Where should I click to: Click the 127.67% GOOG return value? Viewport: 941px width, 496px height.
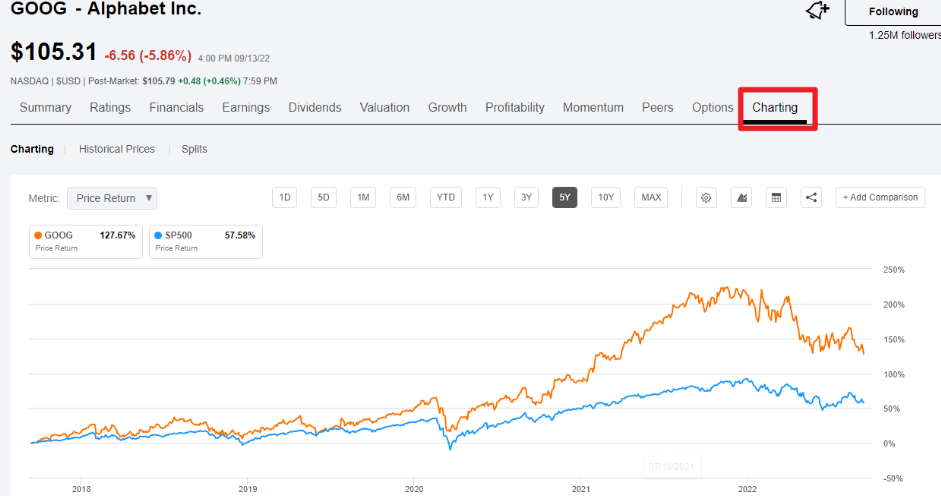pyautogui.click(x=118, y=235)
